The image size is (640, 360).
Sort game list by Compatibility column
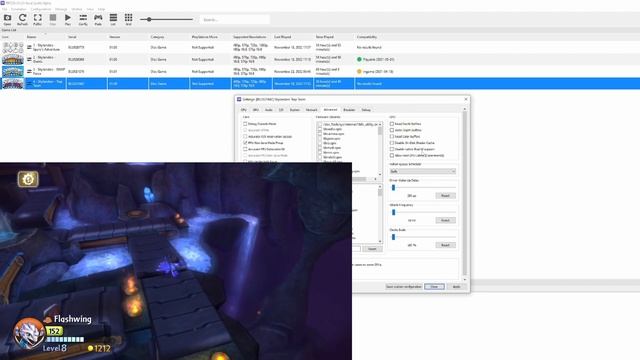(x=367, y=37)
